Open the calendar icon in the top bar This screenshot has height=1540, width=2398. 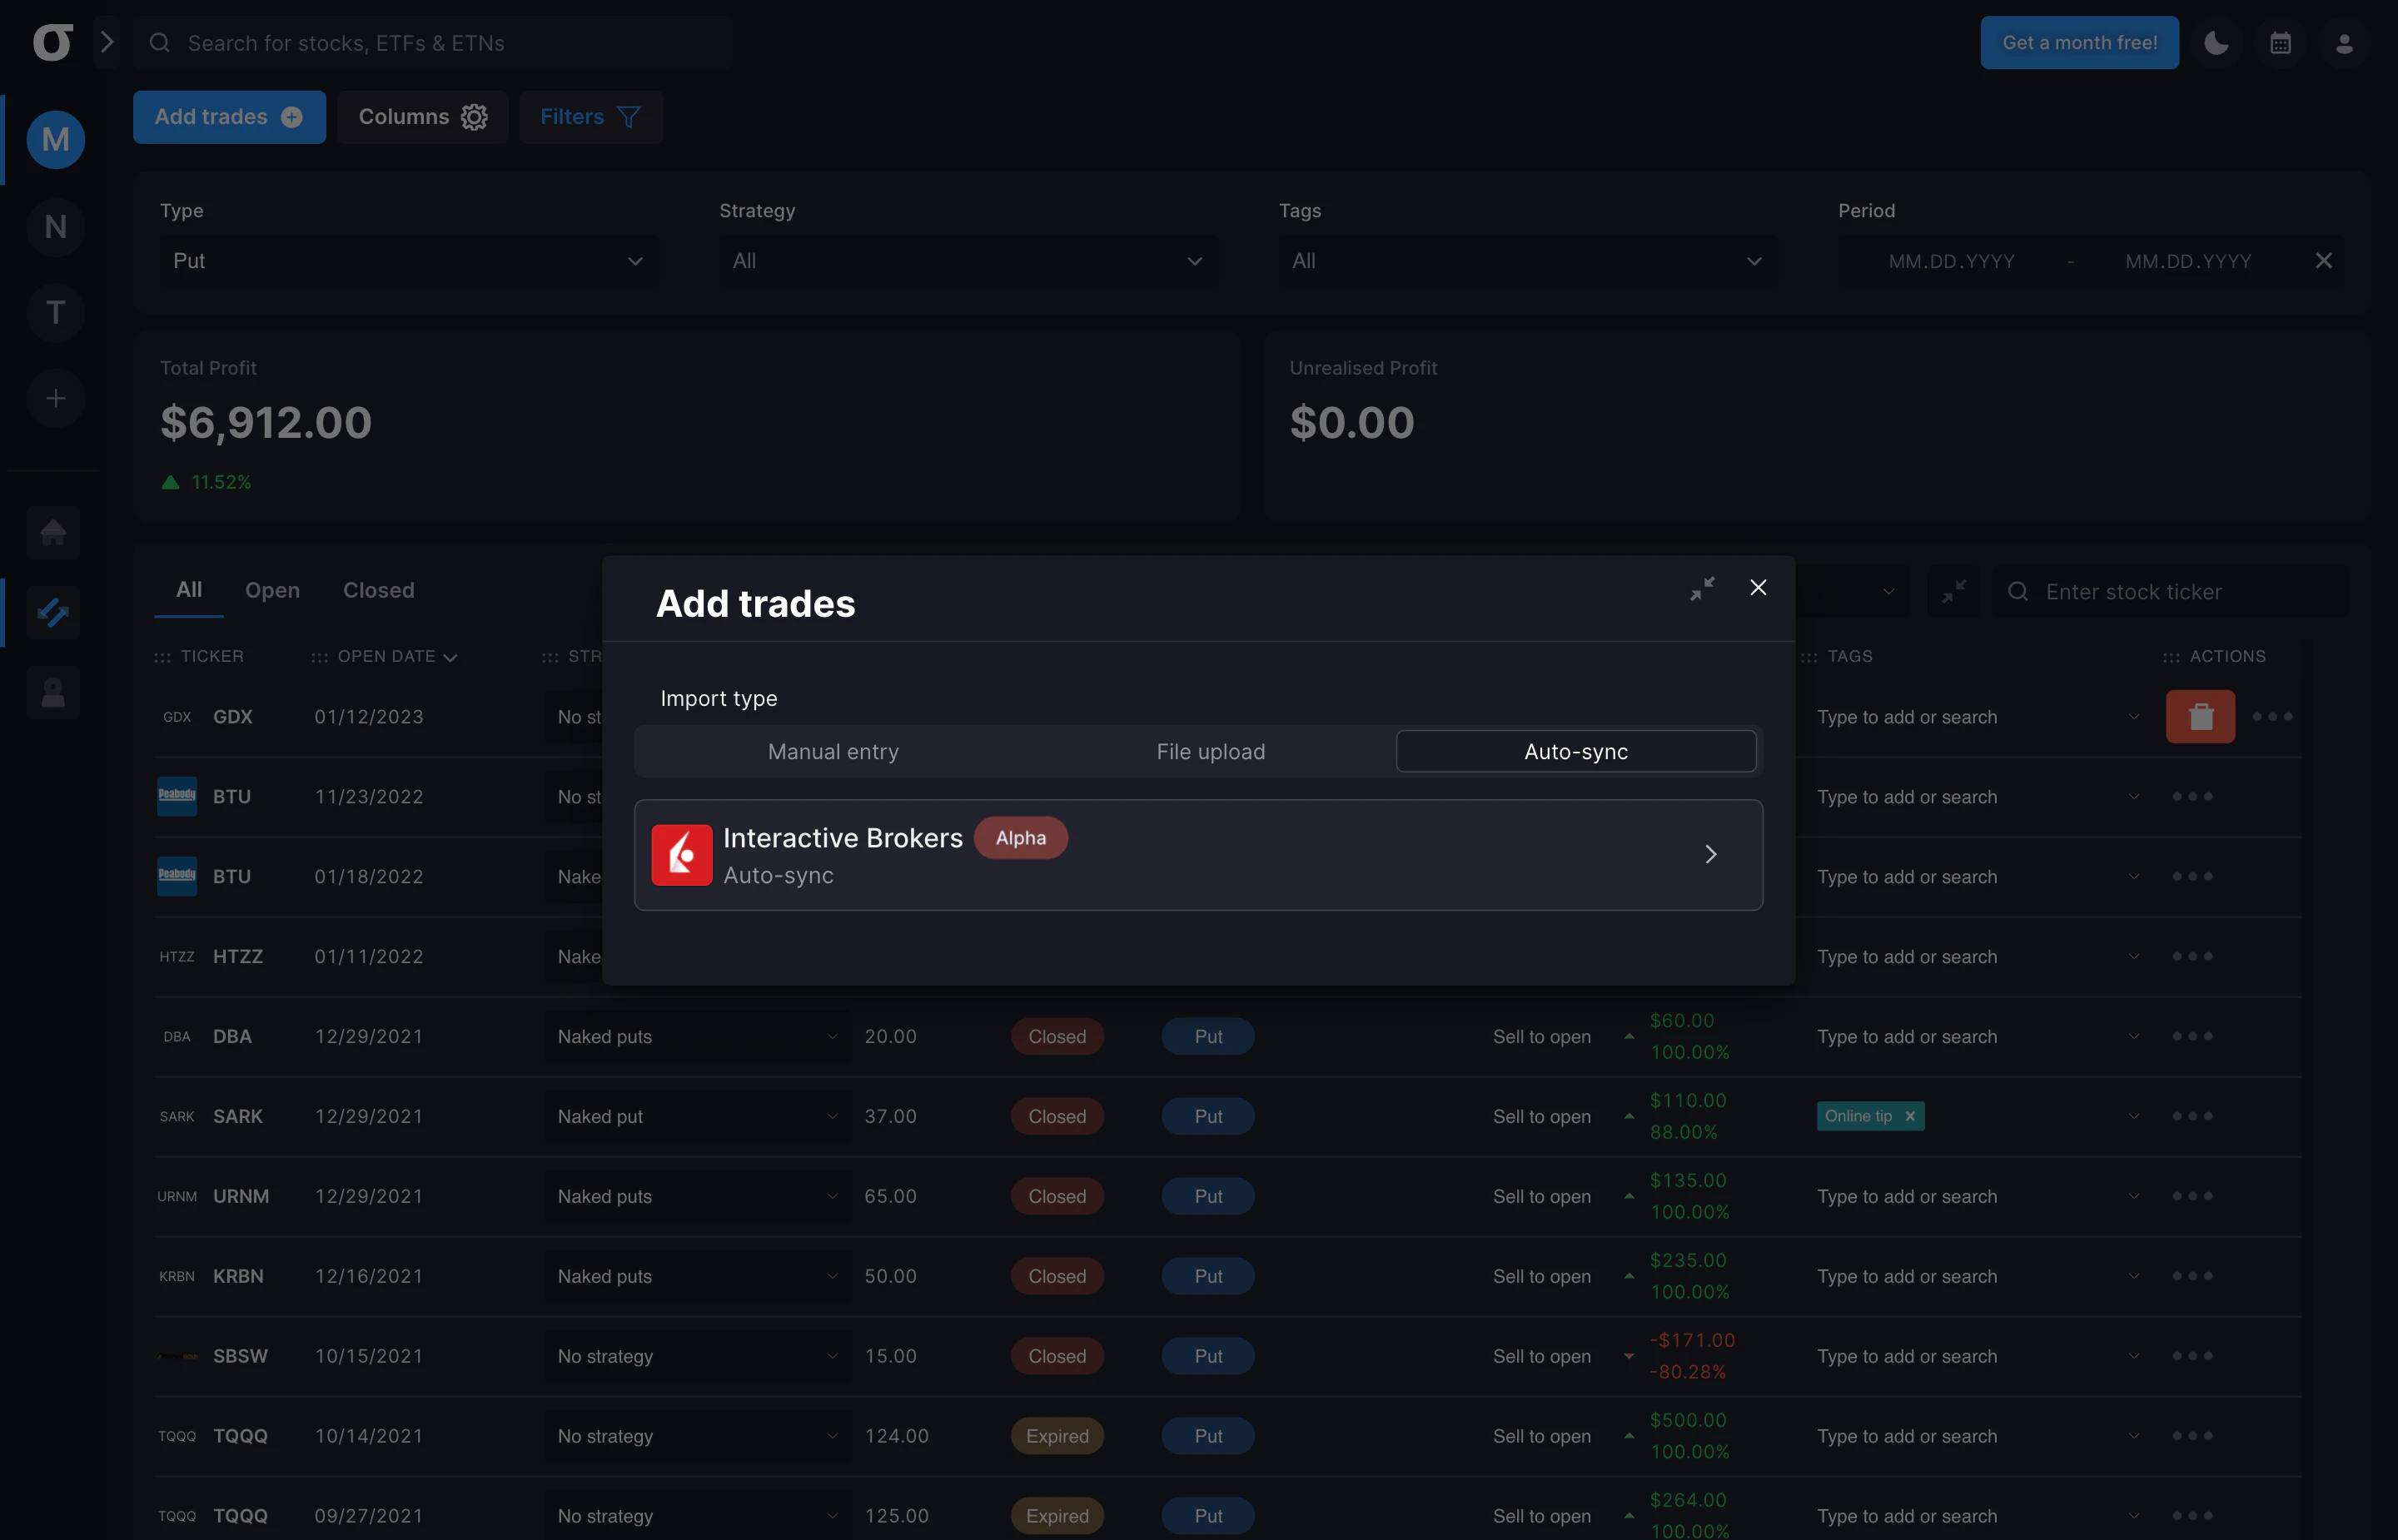coord(2281,42)
